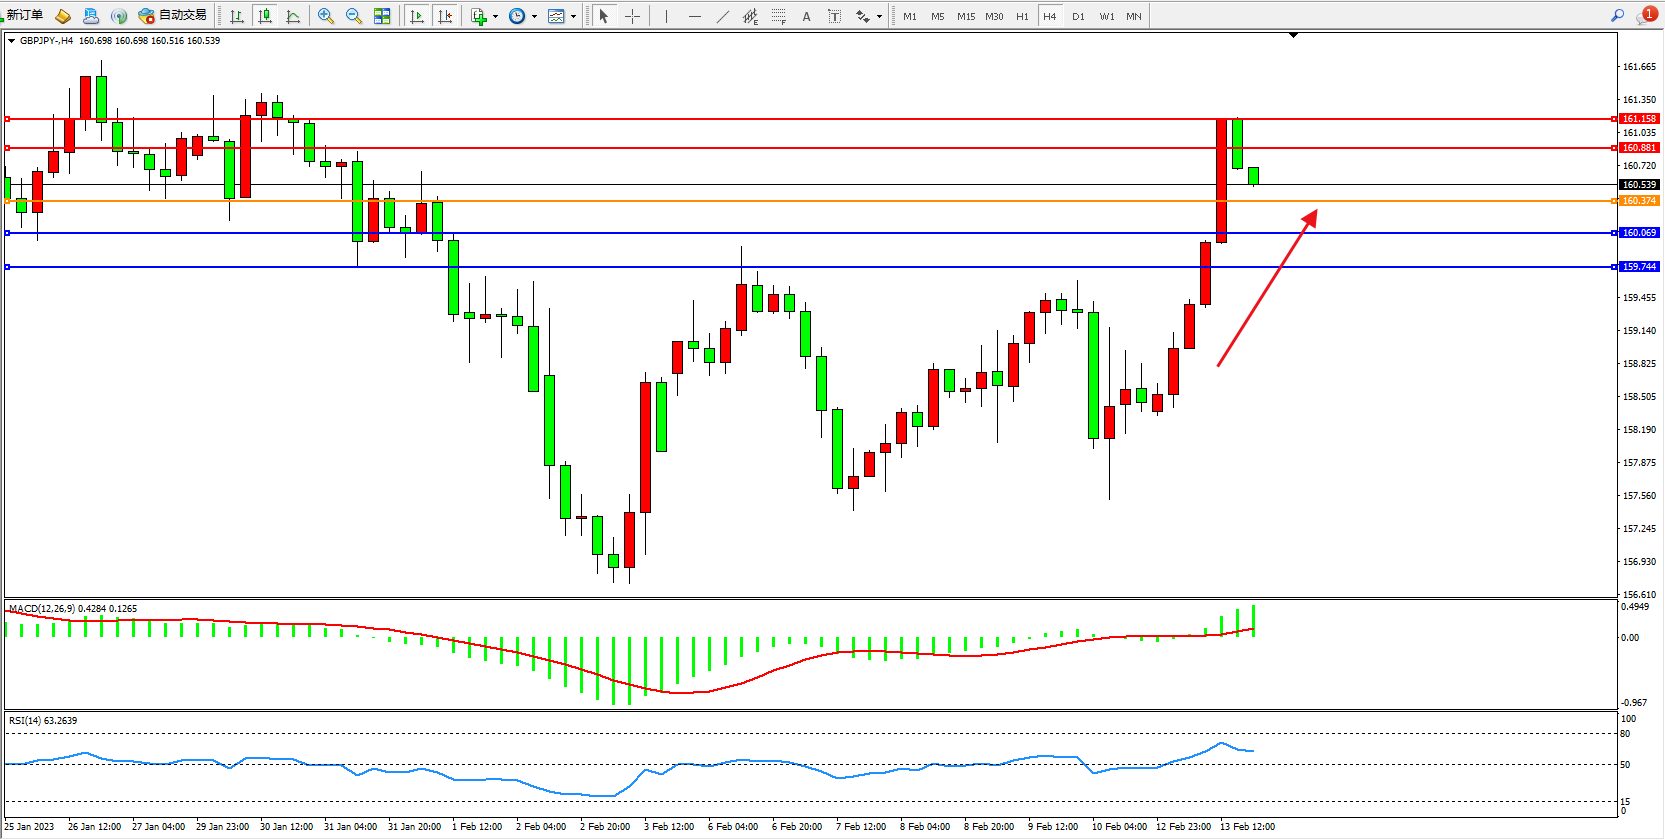The height and width of the screenshot is (840, 1665).
Task: Click the red trend arrow on chart
Action: (1267, 288)
